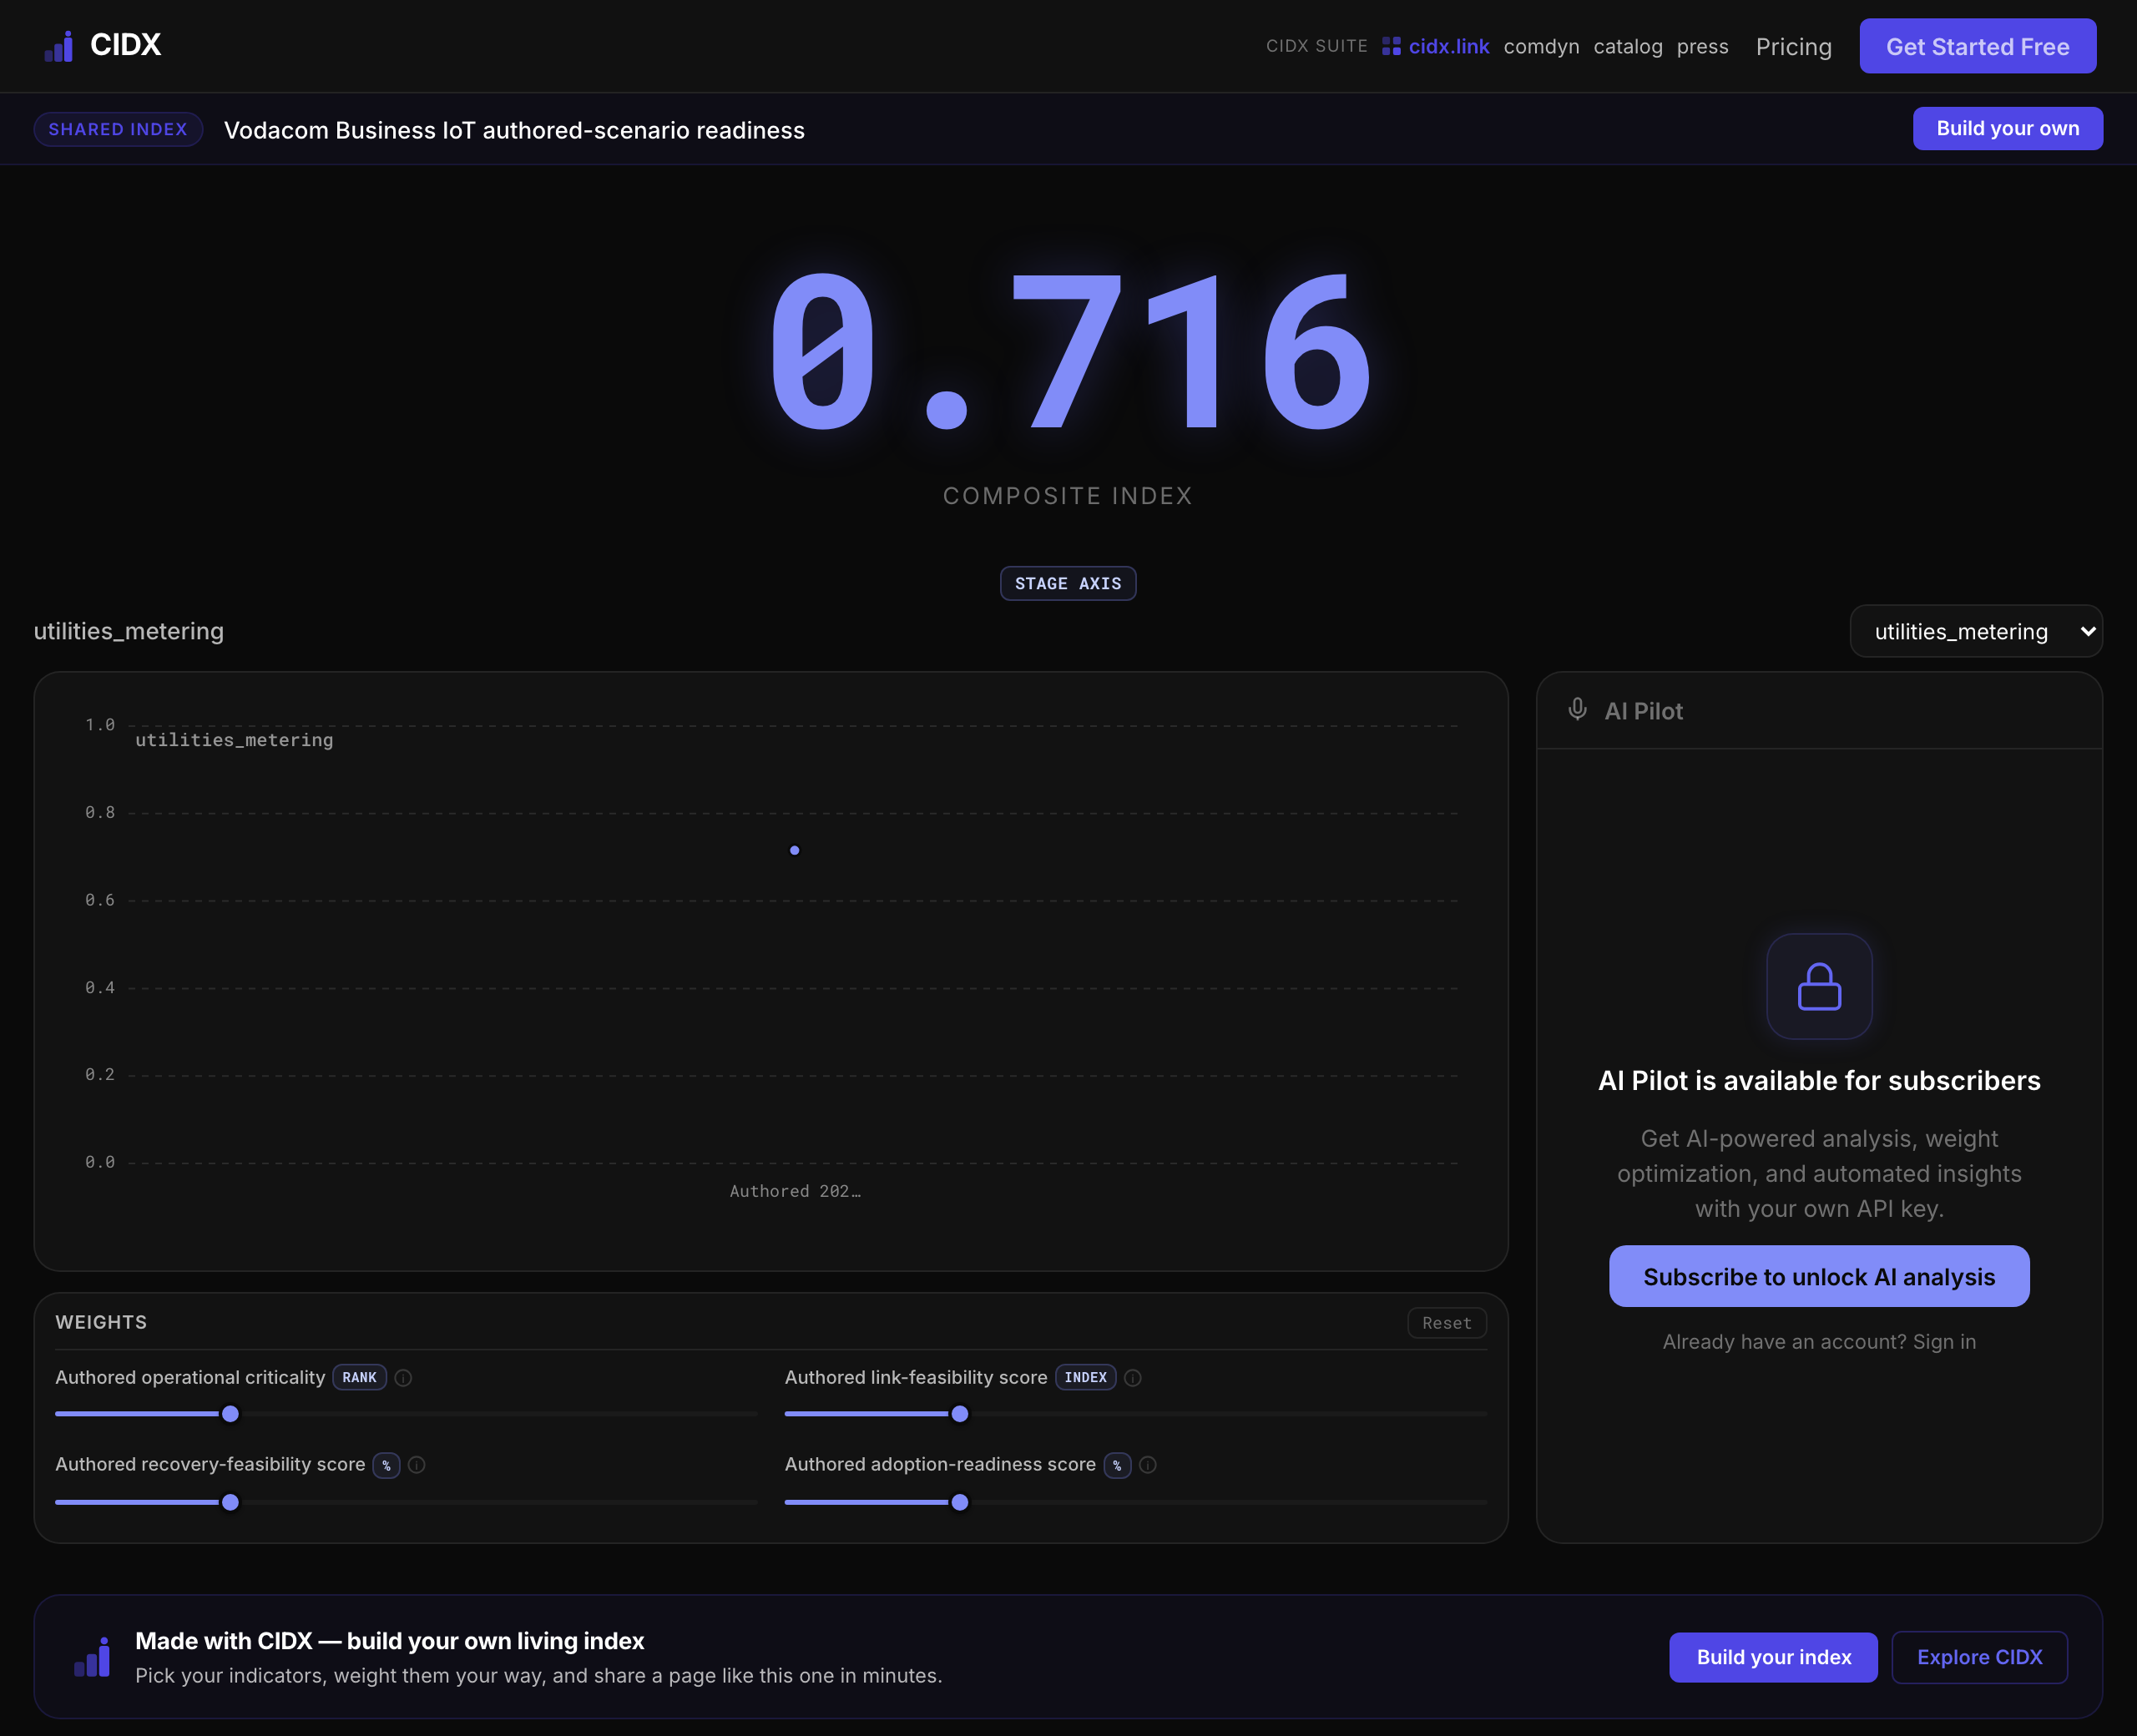The image size is (2137, 1736).
Task: Click 'AI Pilot is available for subscribers' heading
Action: pyautogui.click(x=1819, y=1081)
